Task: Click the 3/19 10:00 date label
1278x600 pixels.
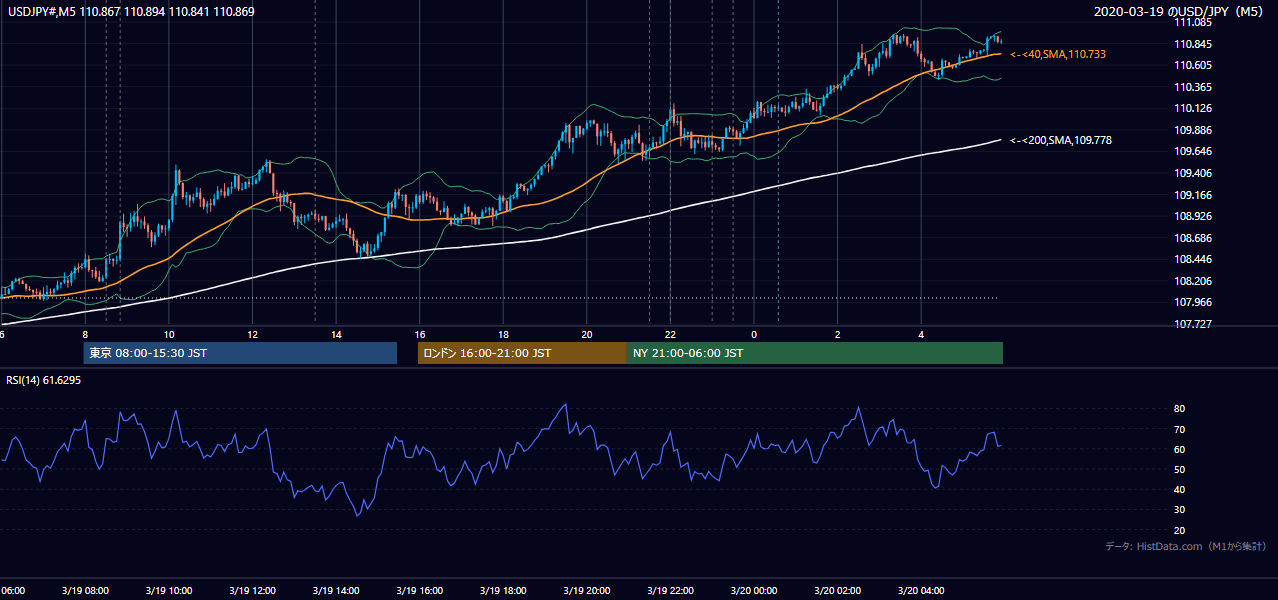Action: point(168,591)
